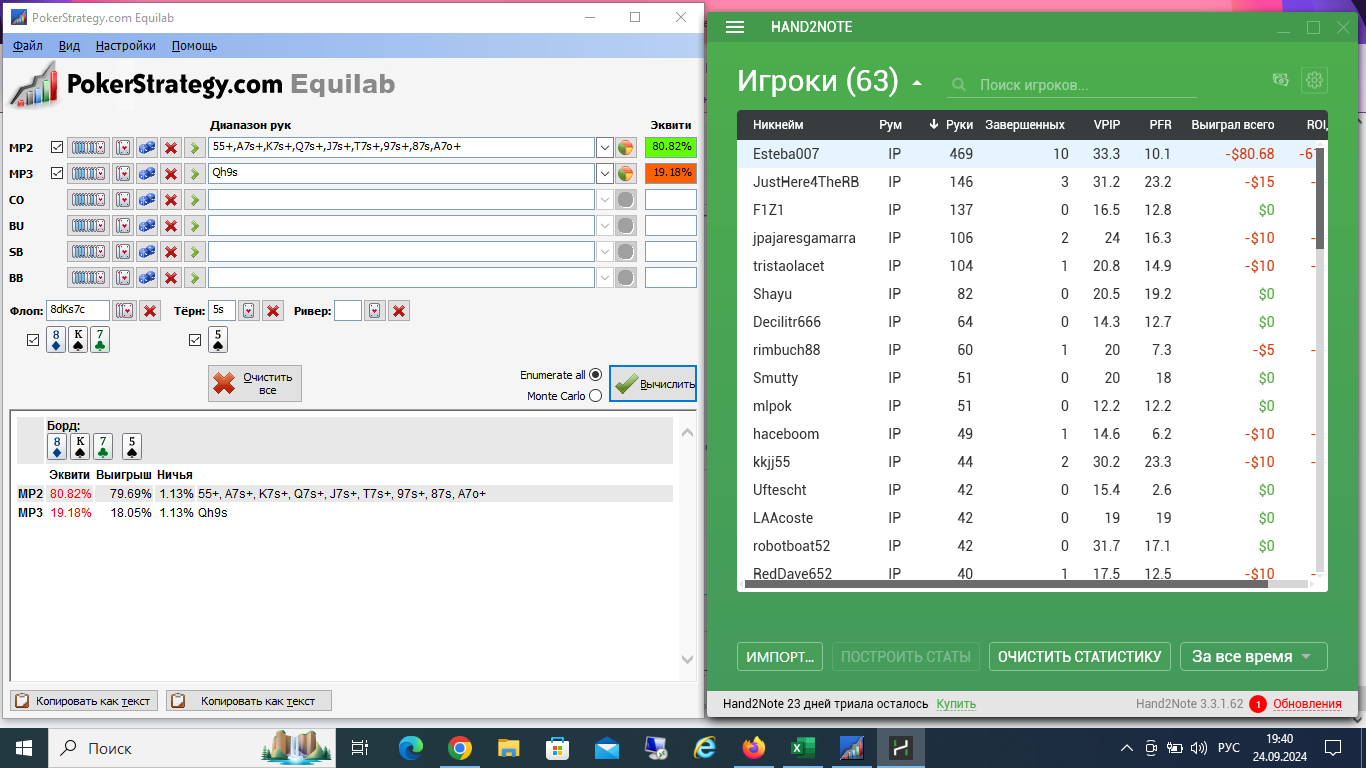Clear flop cards with red X
The image size is (1366, 768).
pos(150,310)
